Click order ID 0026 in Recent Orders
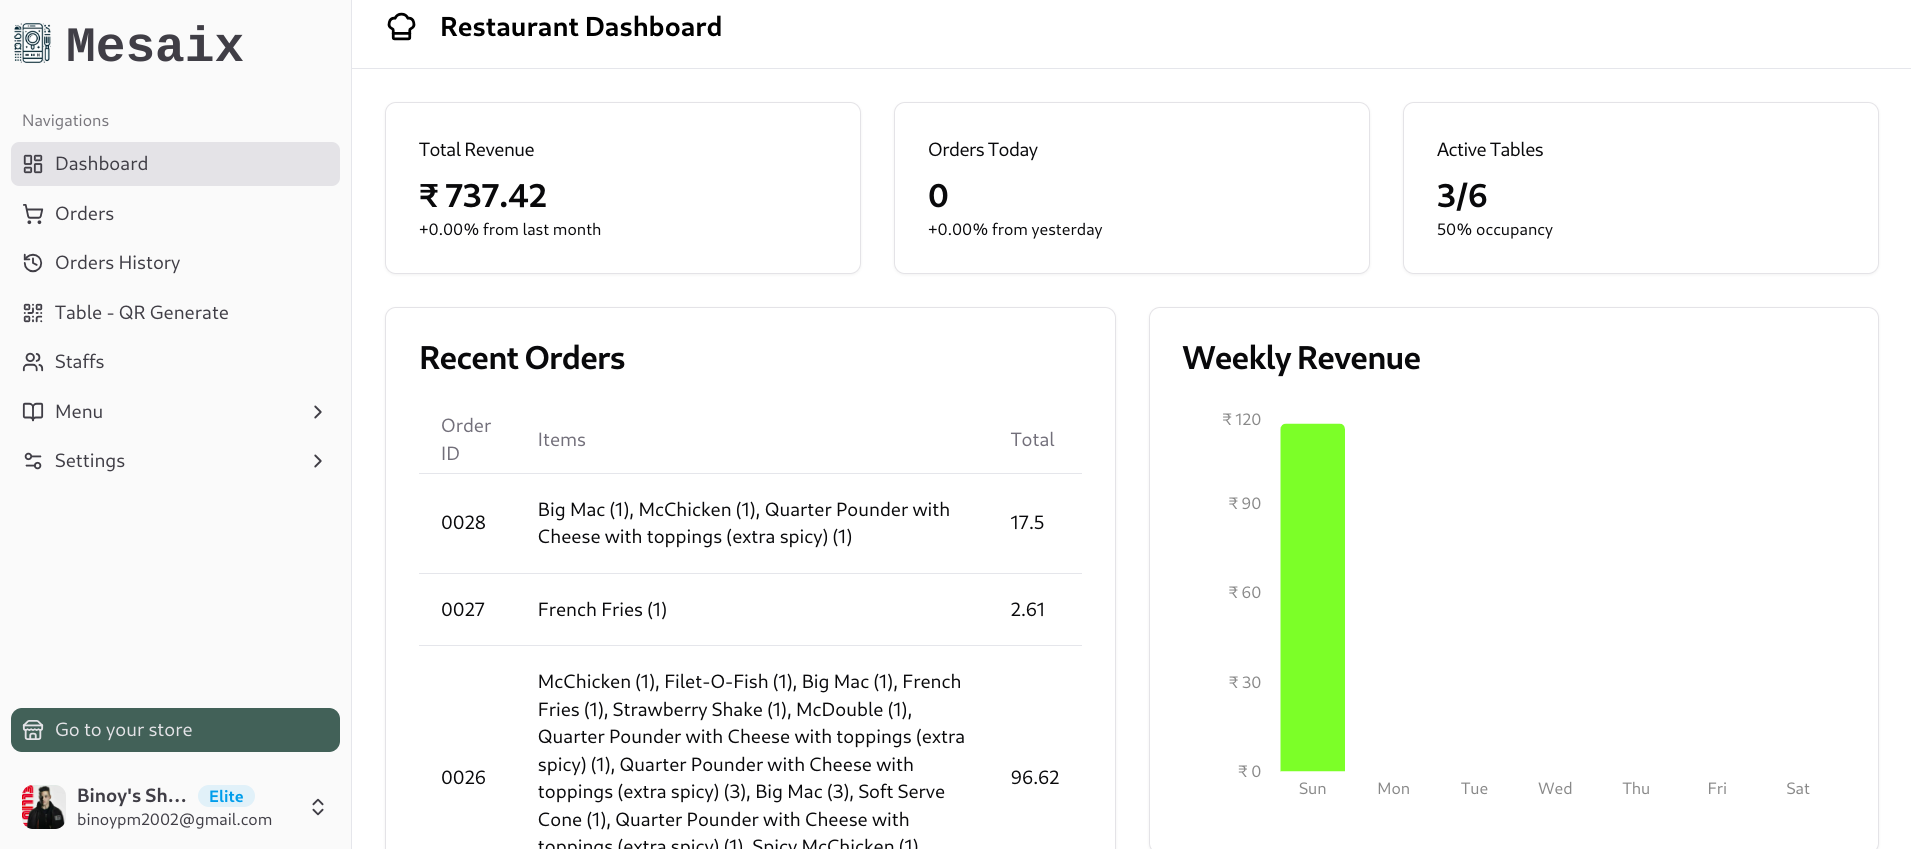This screenshot has height=849, width=1911. tap(463, 778)
